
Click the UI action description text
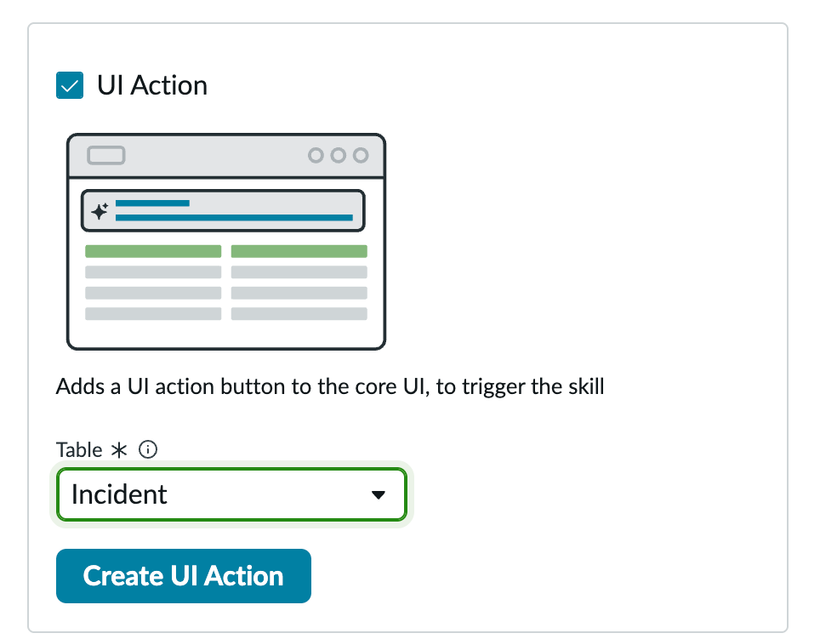330,386
